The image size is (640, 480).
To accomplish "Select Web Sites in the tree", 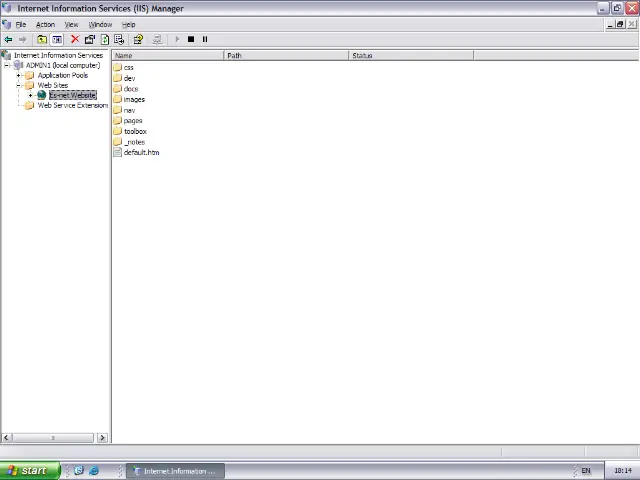I will (x=53, y=85).
